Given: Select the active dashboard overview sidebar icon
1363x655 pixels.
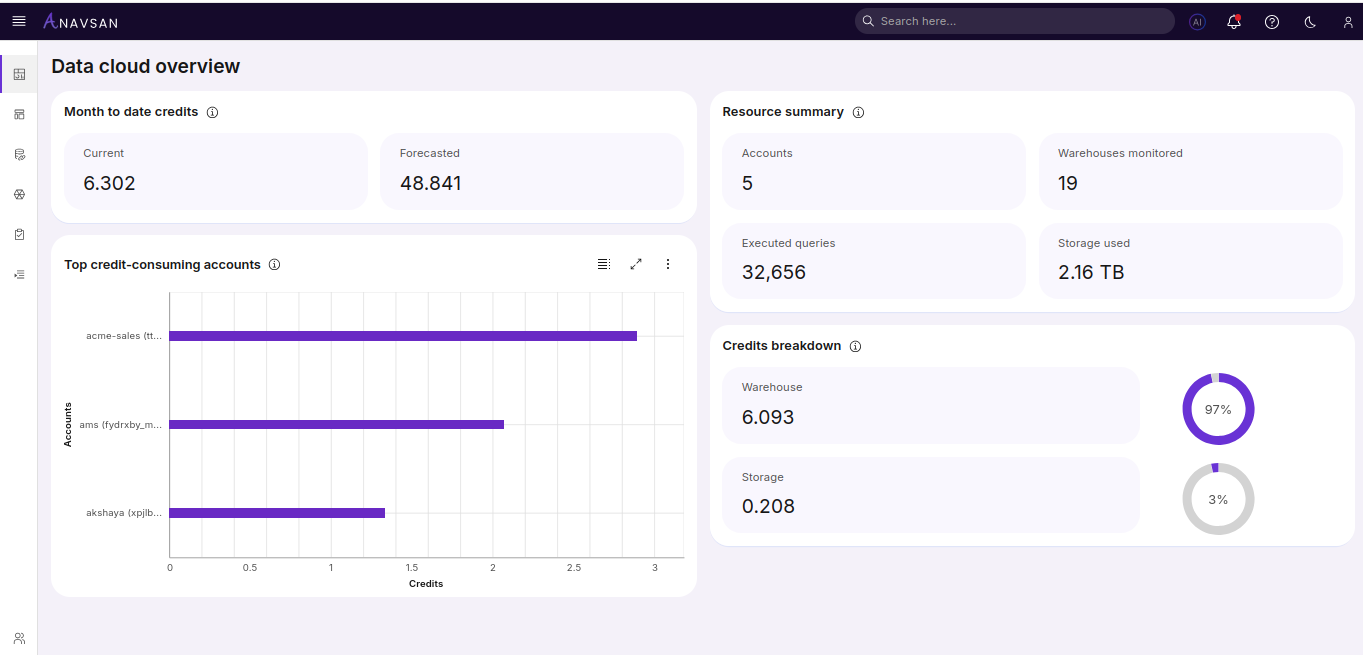Looking at the screenshot, I should click(x=19, y=74).
